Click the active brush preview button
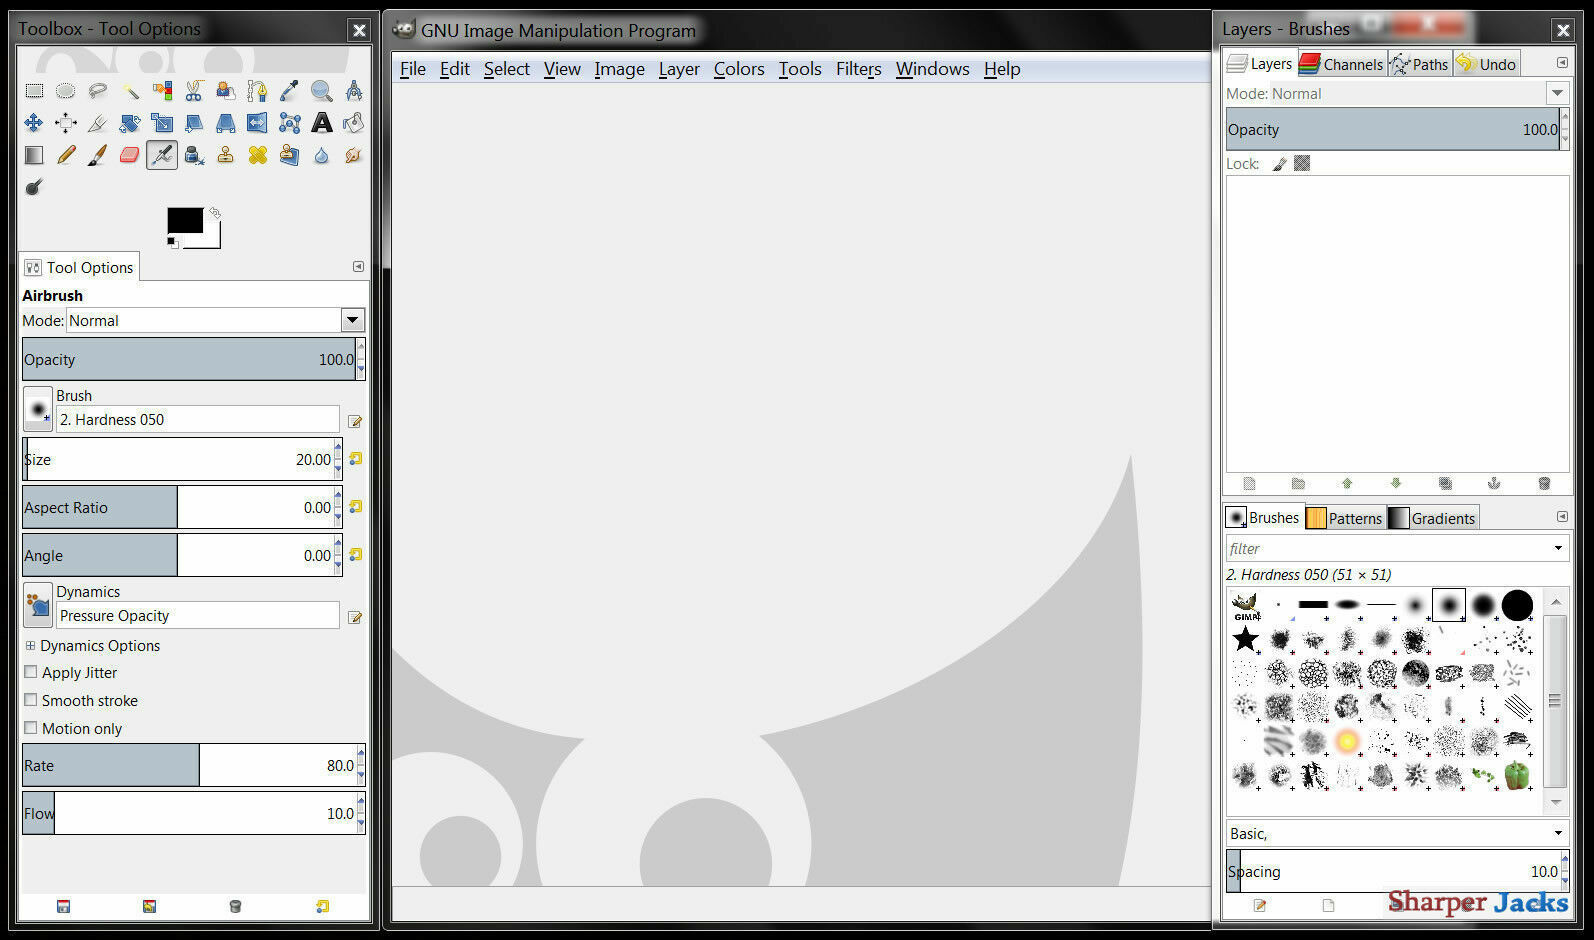The height and width of the screenshot is (940, 1594). (38, 409)
